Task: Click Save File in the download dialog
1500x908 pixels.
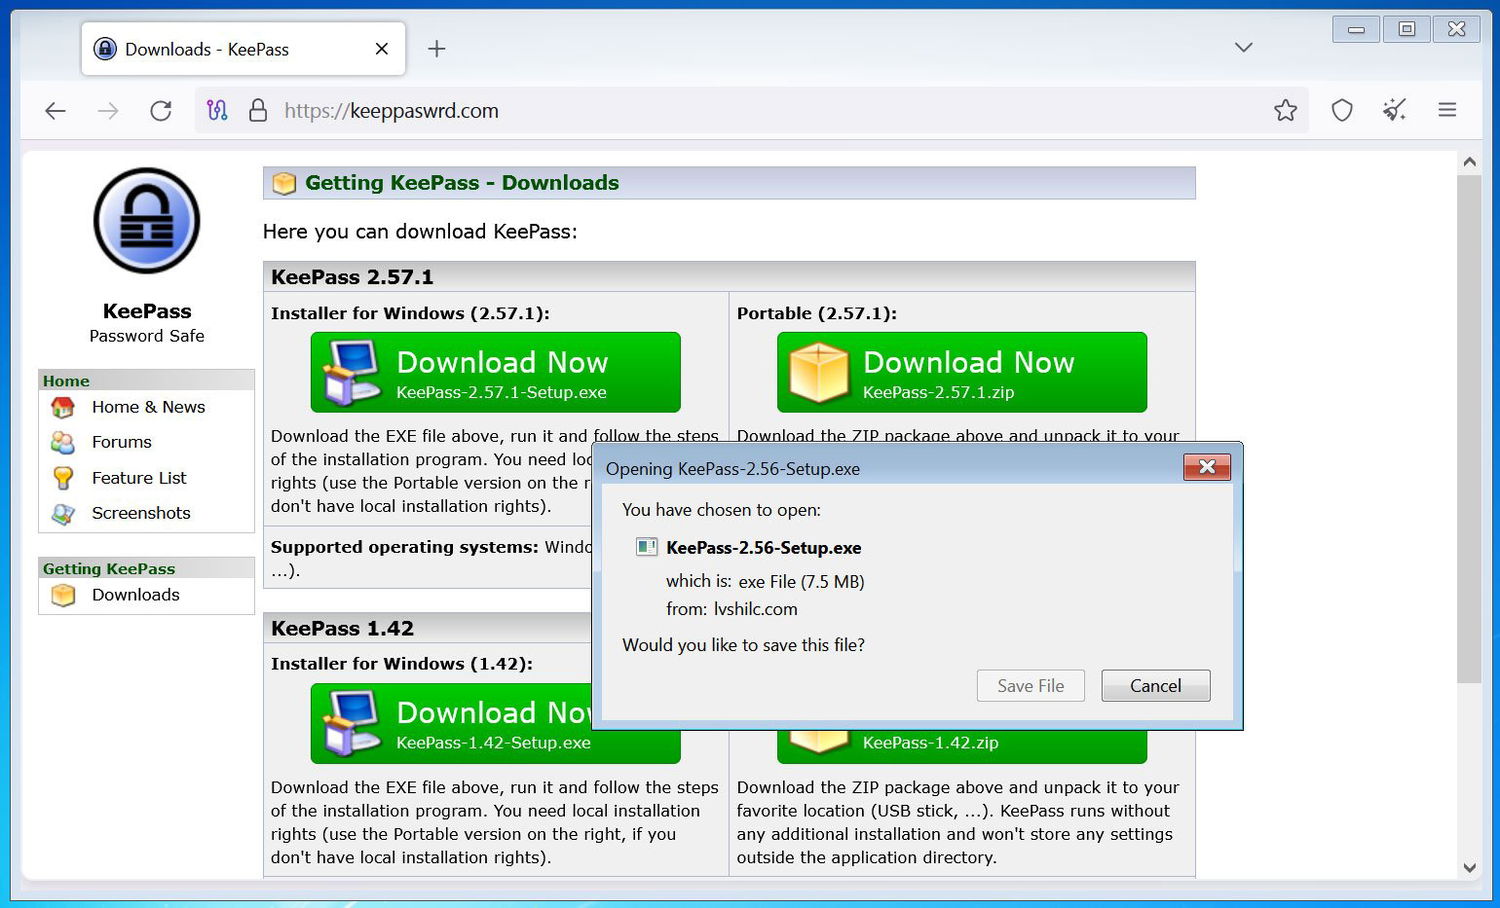Action: tap(1031, 686)
